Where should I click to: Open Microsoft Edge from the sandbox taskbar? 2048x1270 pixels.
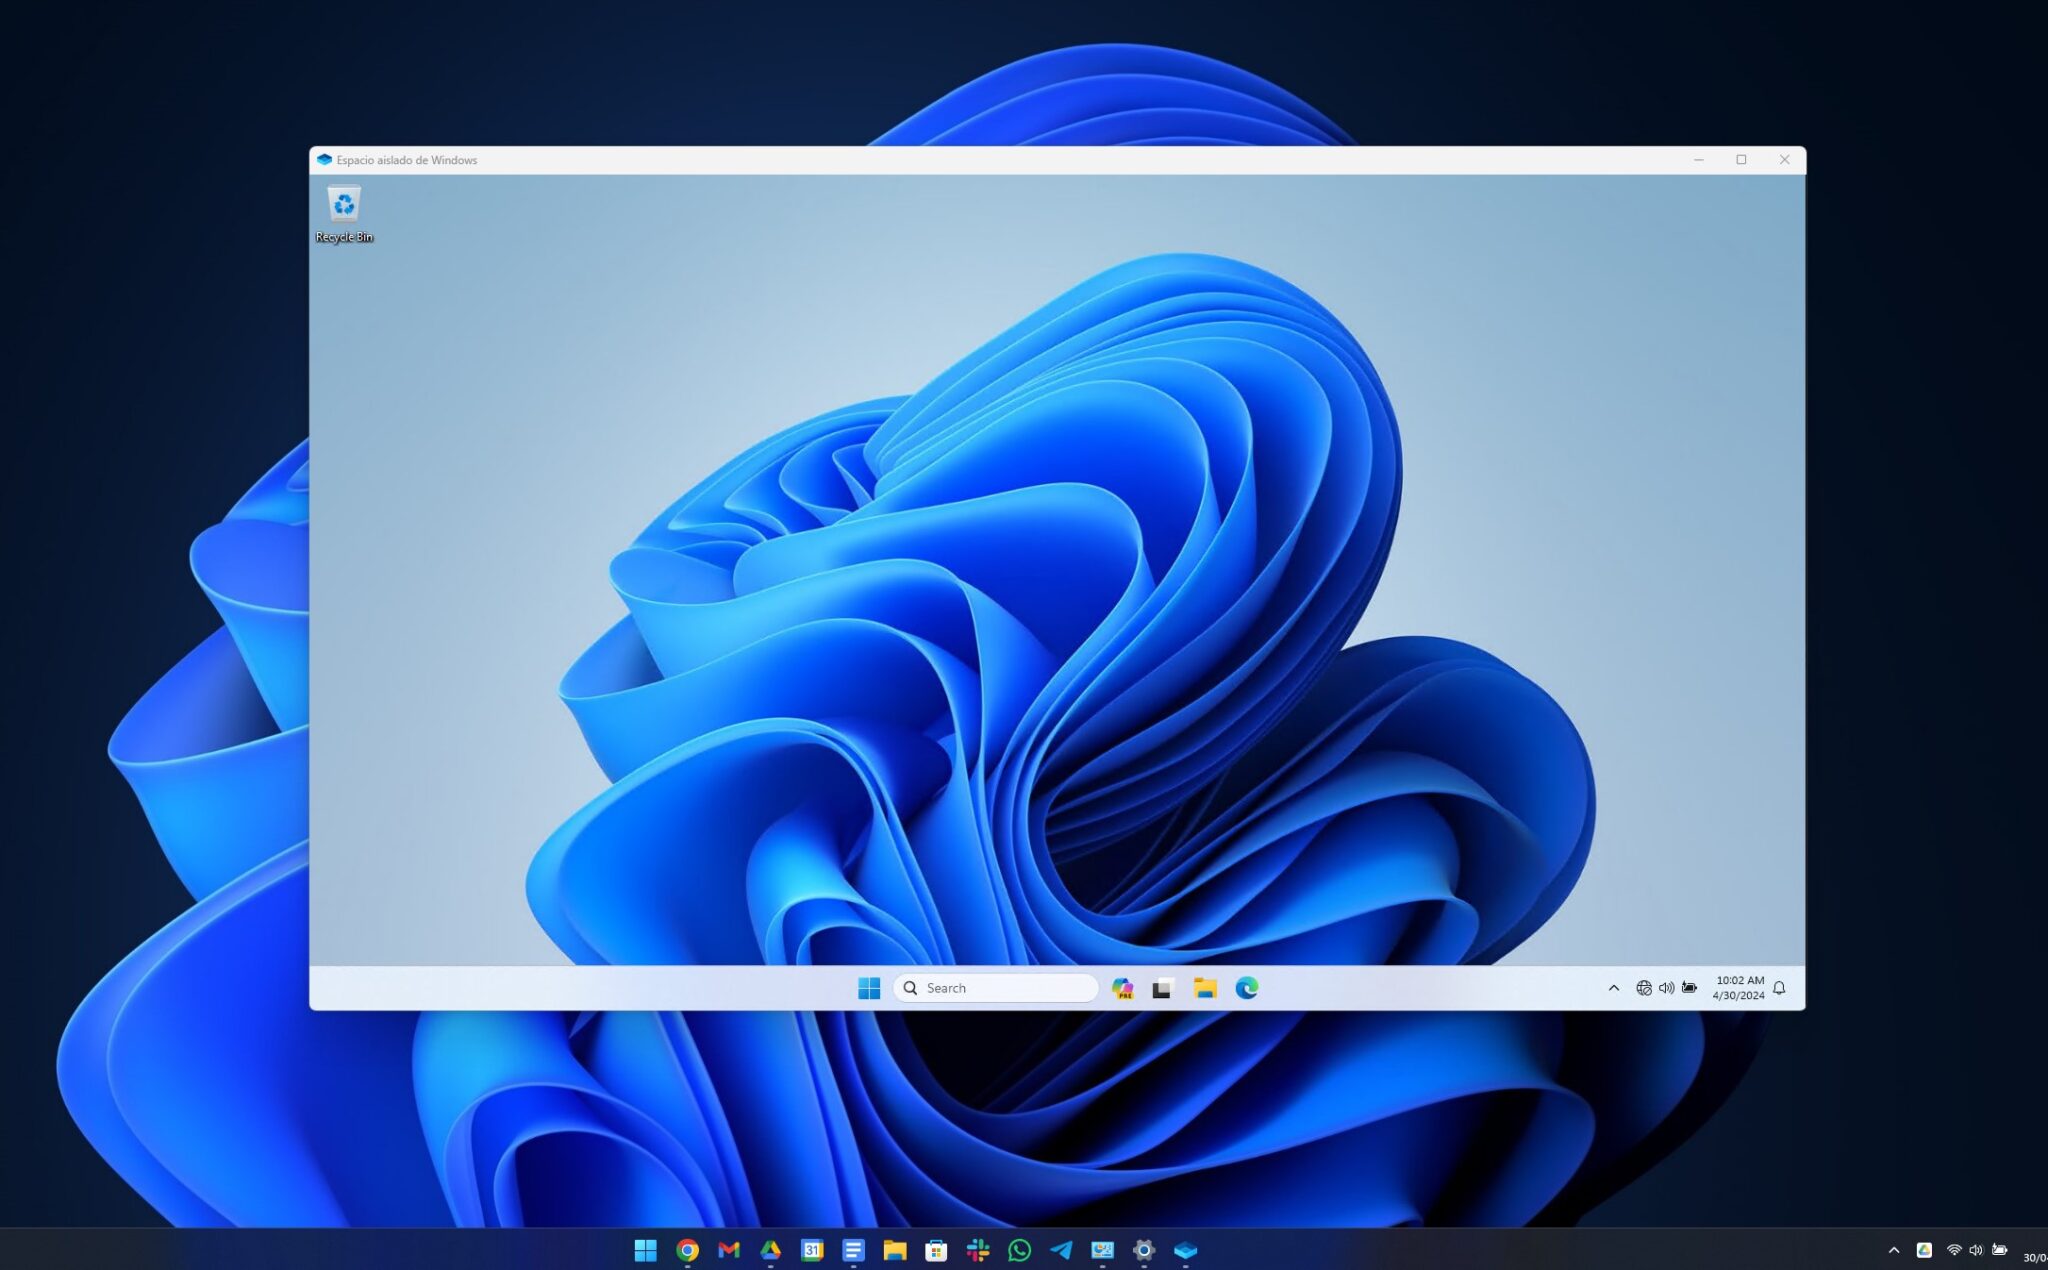[x=1247, y=988]
